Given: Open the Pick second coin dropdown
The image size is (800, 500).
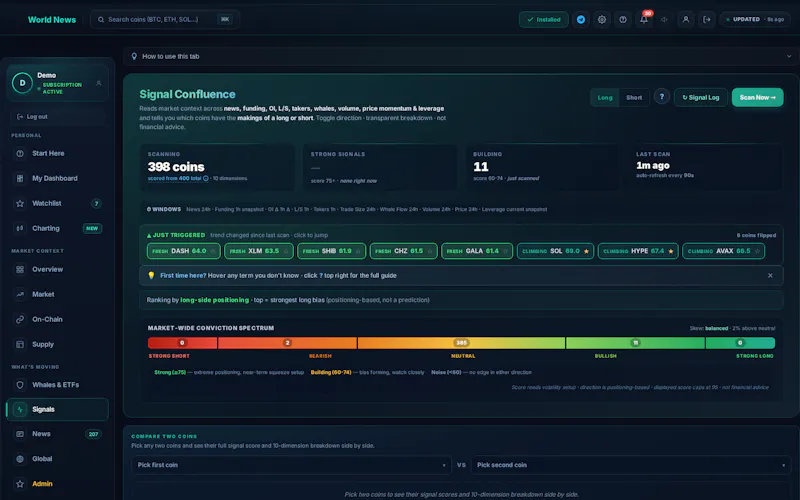Looking at the screenshot, I should pyautogui.click(x=631, y=465).
